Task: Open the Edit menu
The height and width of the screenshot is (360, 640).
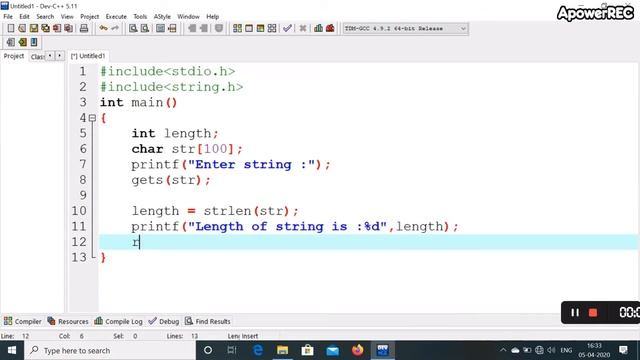Action: click(x=24, y=17)
